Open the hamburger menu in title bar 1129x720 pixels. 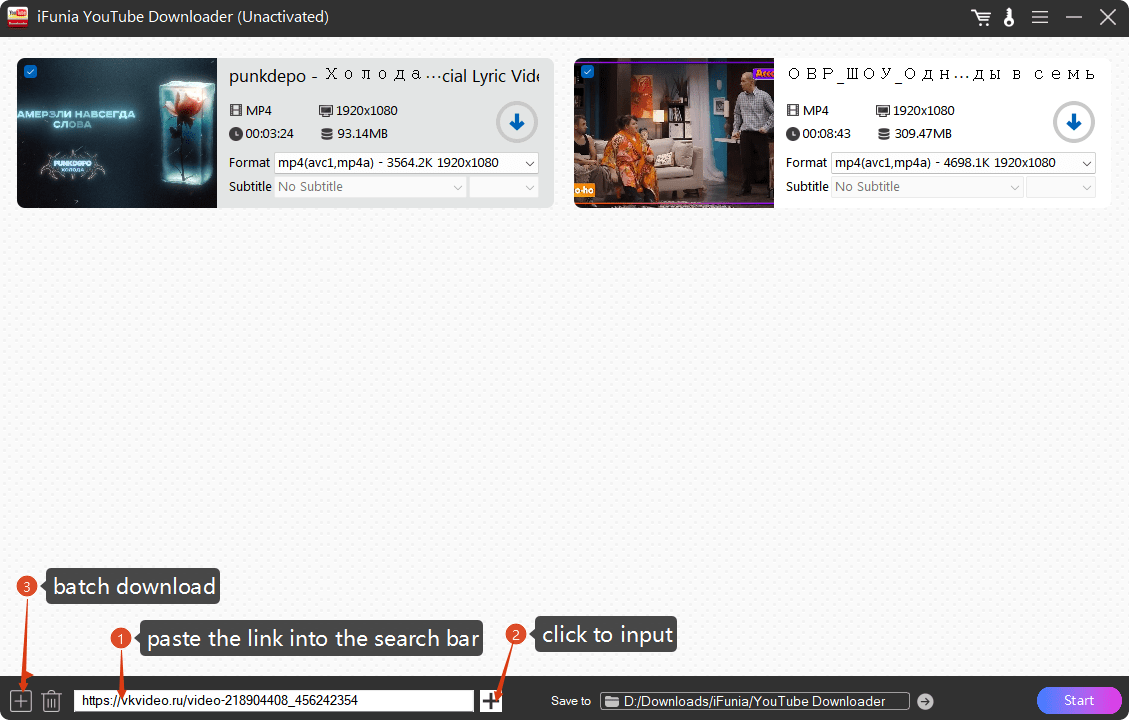pyautogui.click(x=1040, y=17)
